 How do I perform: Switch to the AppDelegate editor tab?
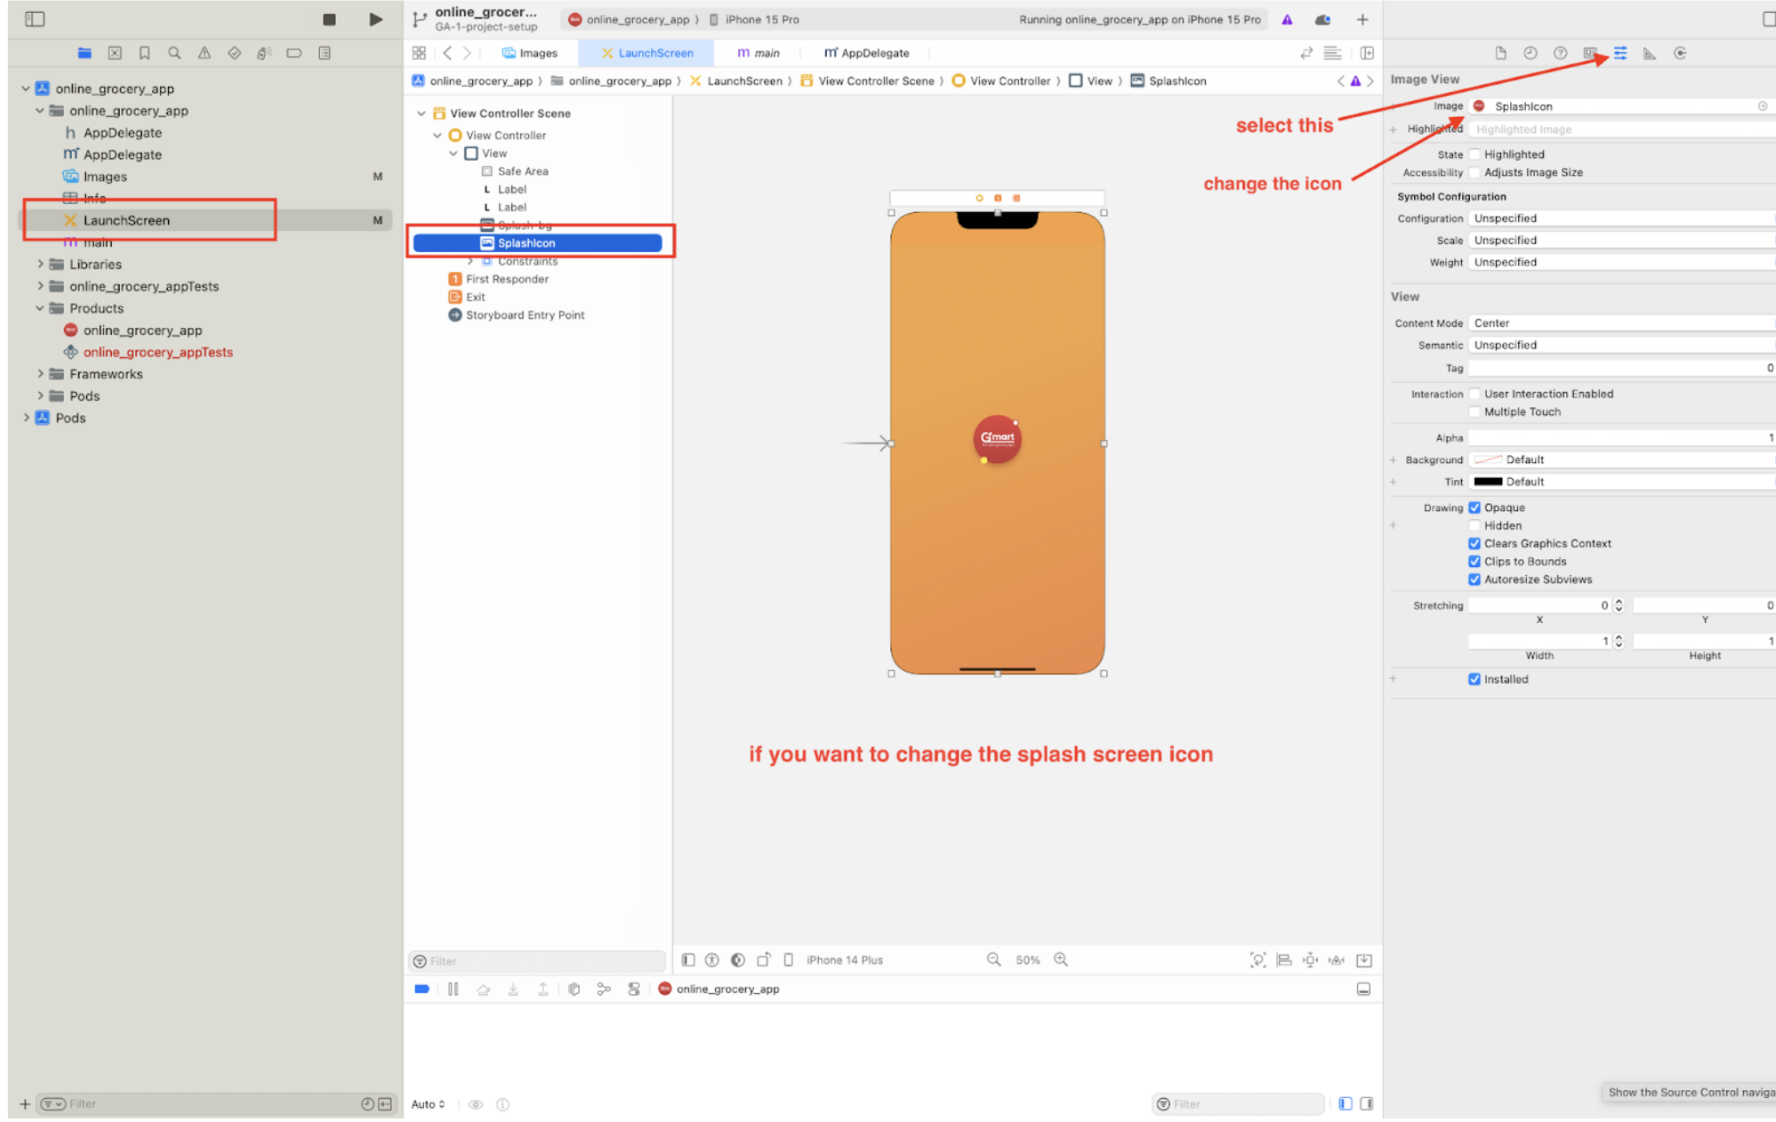pos(866,53)
